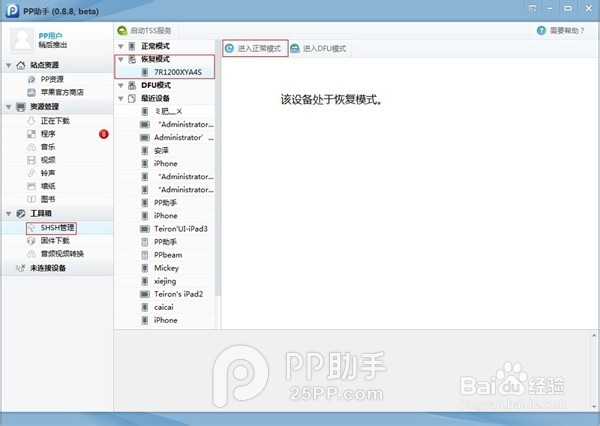This screenshot has height=426, width=600.
Task: Click the 稍后推出 text under PP用户
Action: click(x=53, y=45)
